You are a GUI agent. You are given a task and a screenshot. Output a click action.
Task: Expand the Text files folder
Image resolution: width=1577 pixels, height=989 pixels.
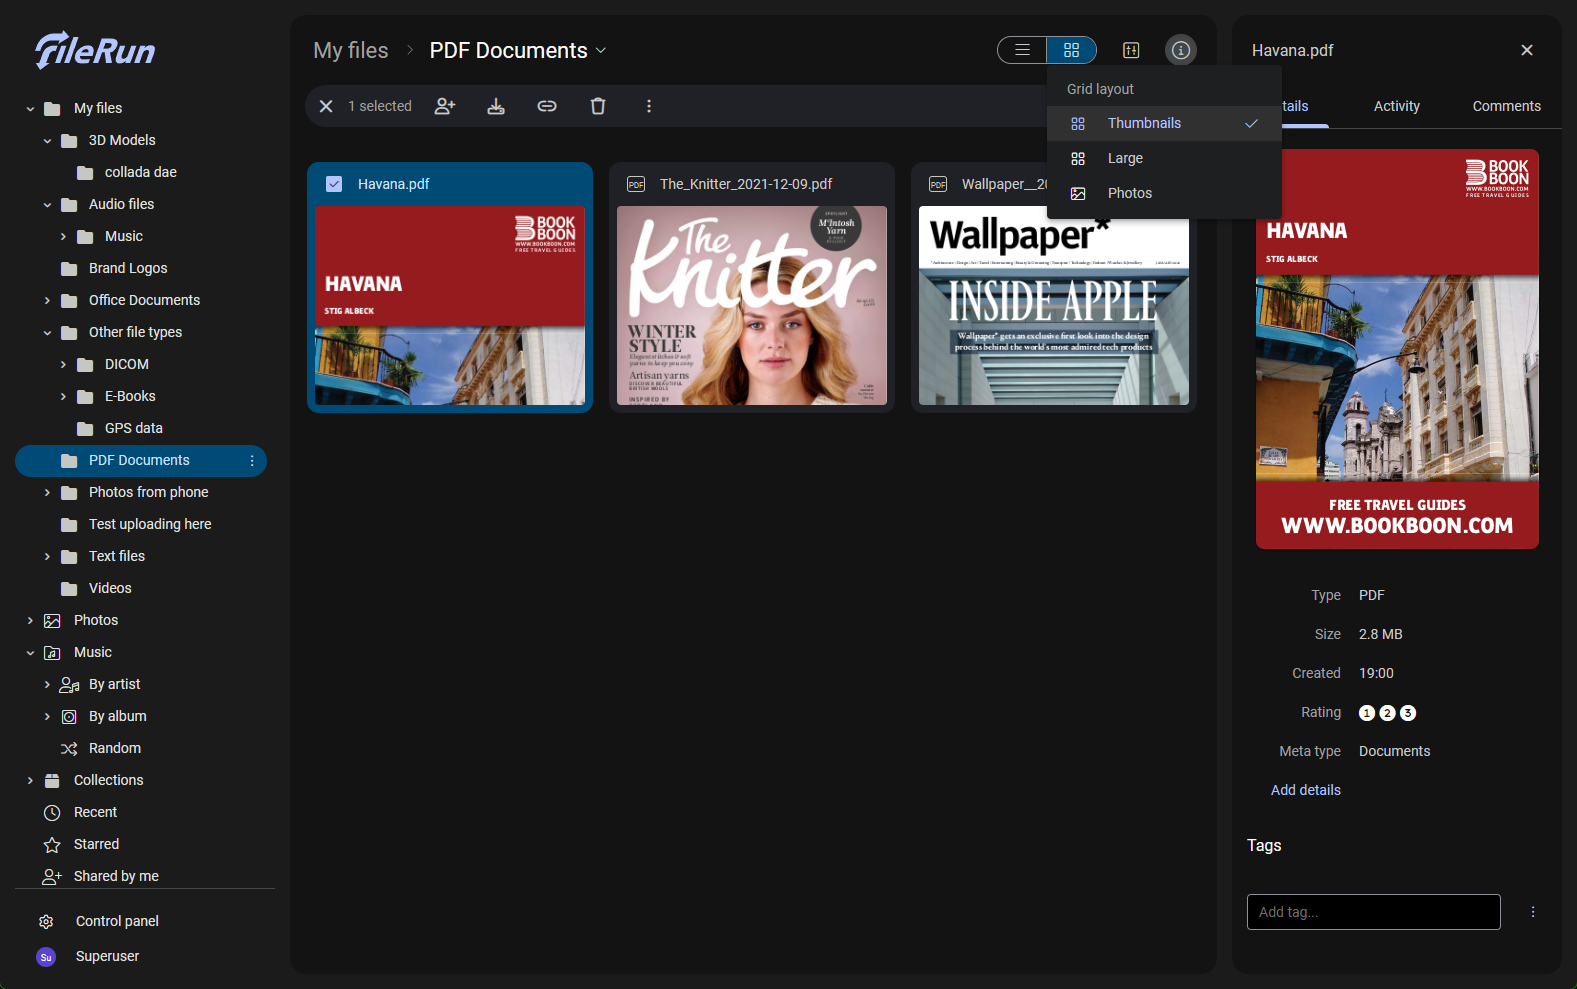(47, 556)
